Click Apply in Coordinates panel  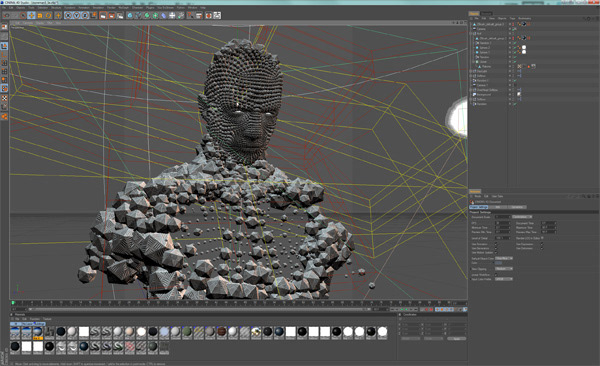tap(457, 339)
